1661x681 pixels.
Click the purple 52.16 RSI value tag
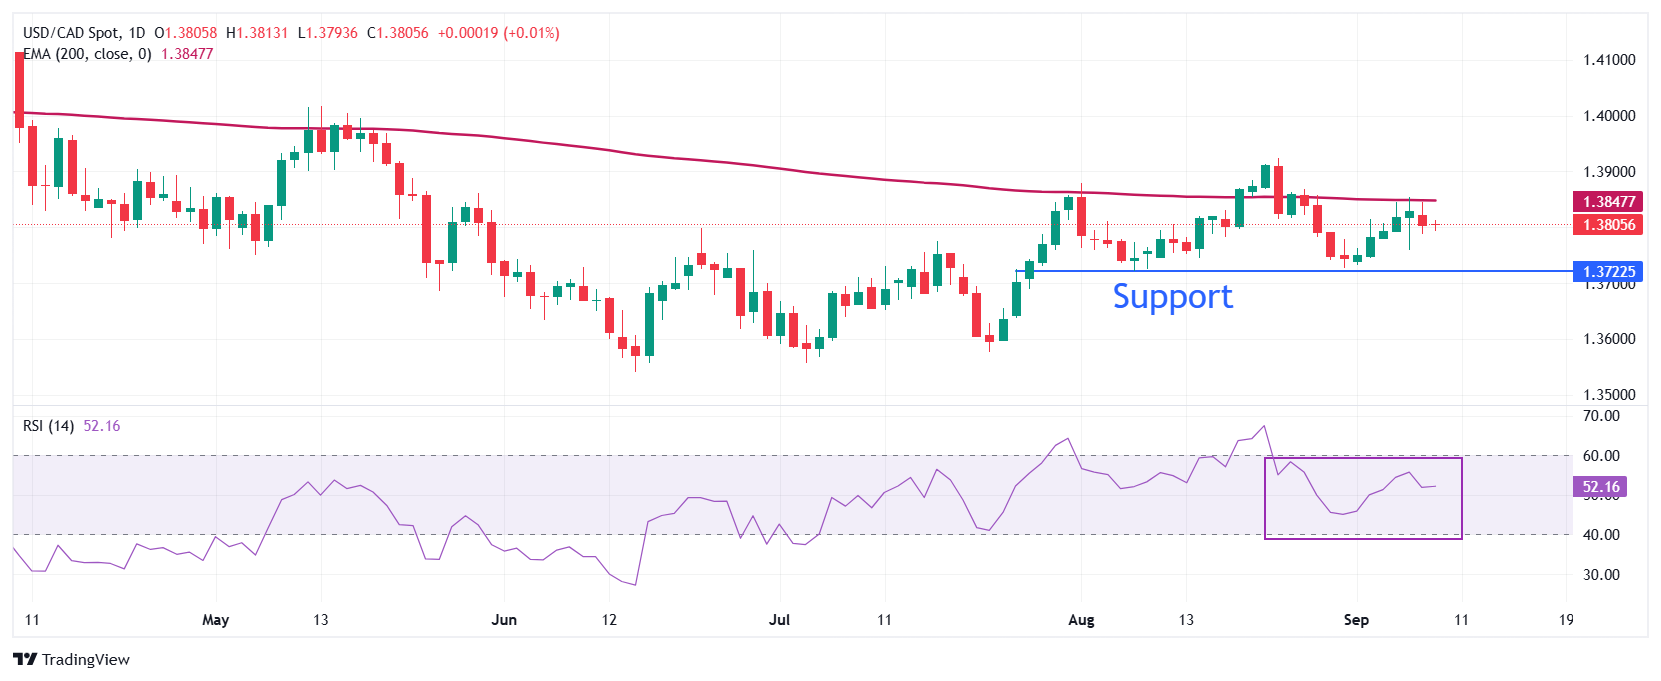tap(1600, 487)
